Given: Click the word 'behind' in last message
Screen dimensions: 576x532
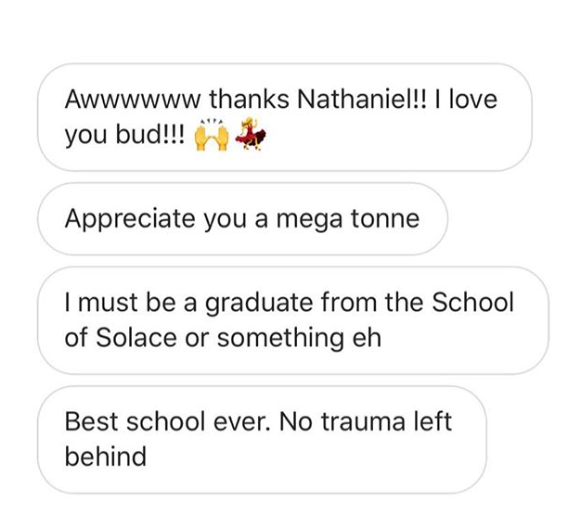Looking at the screenshot, I should coord(106,457).
